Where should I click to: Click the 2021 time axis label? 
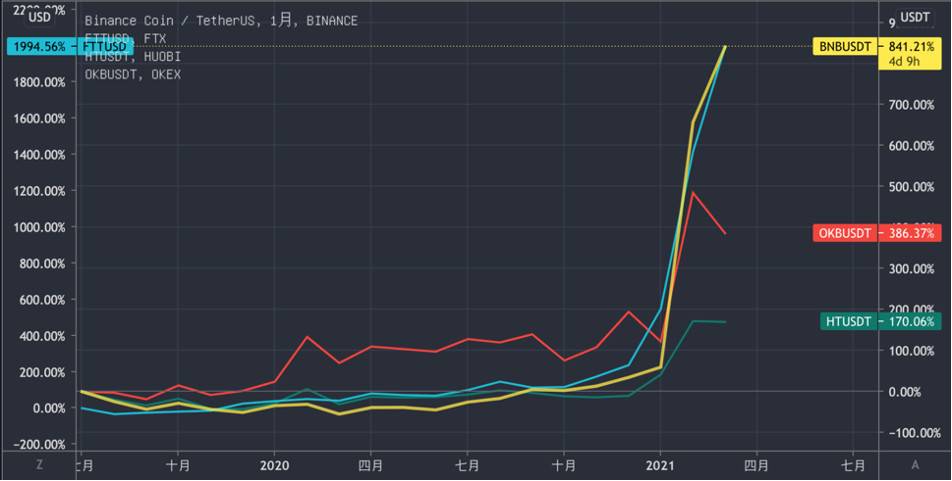click(661, 466)
